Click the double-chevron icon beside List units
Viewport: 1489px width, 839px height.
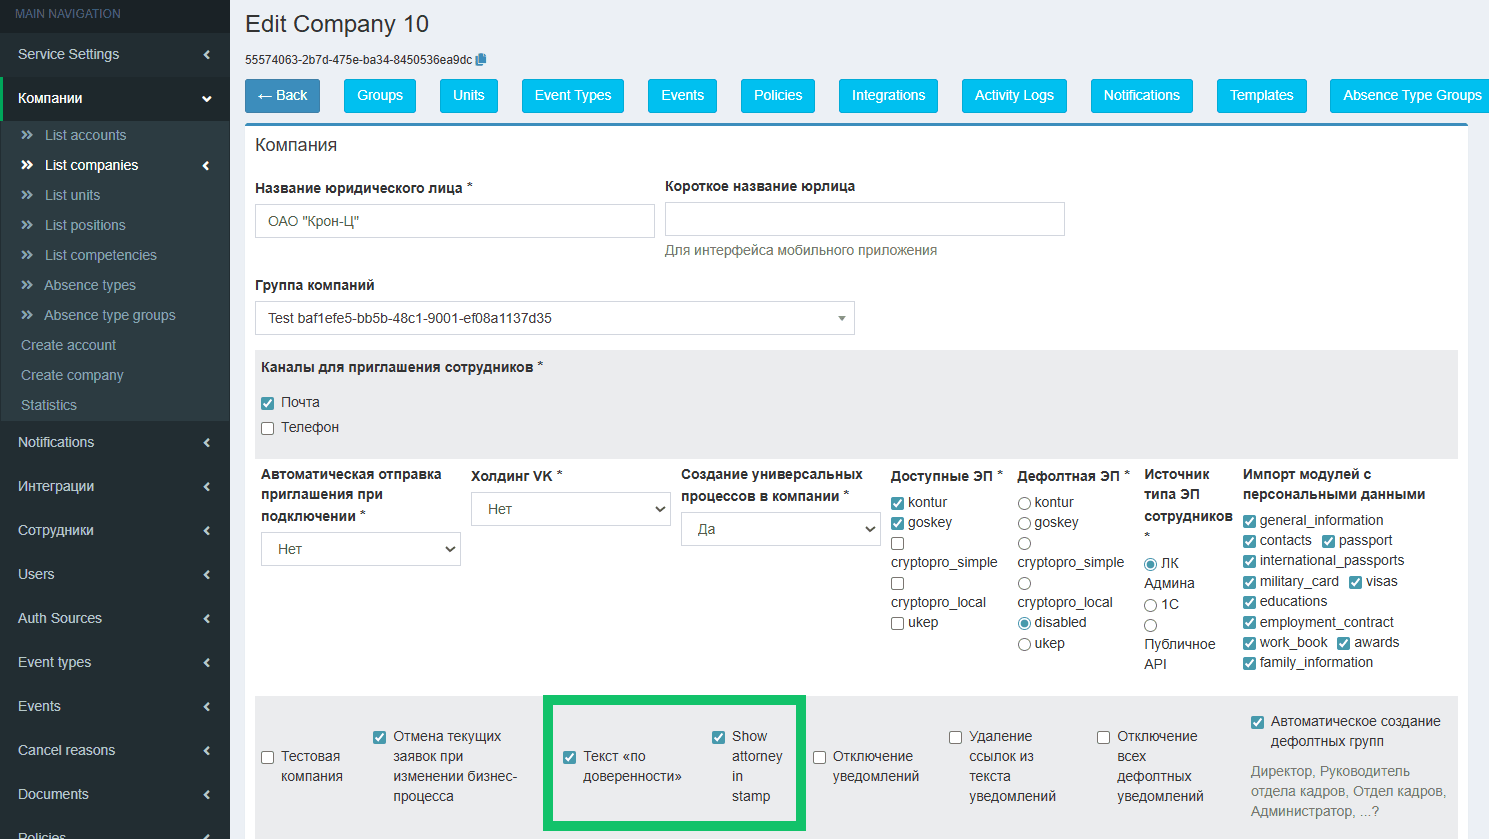point(27,195)
